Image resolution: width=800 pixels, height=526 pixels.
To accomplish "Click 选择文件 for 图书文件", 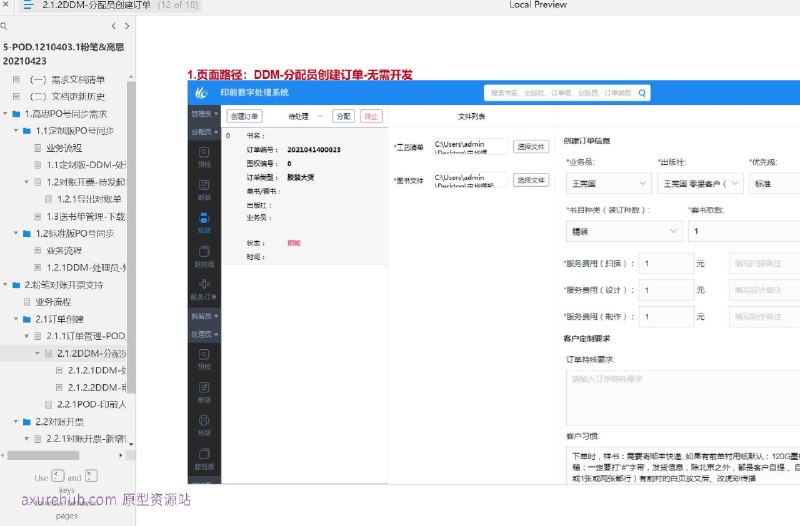I will point(531,180).
